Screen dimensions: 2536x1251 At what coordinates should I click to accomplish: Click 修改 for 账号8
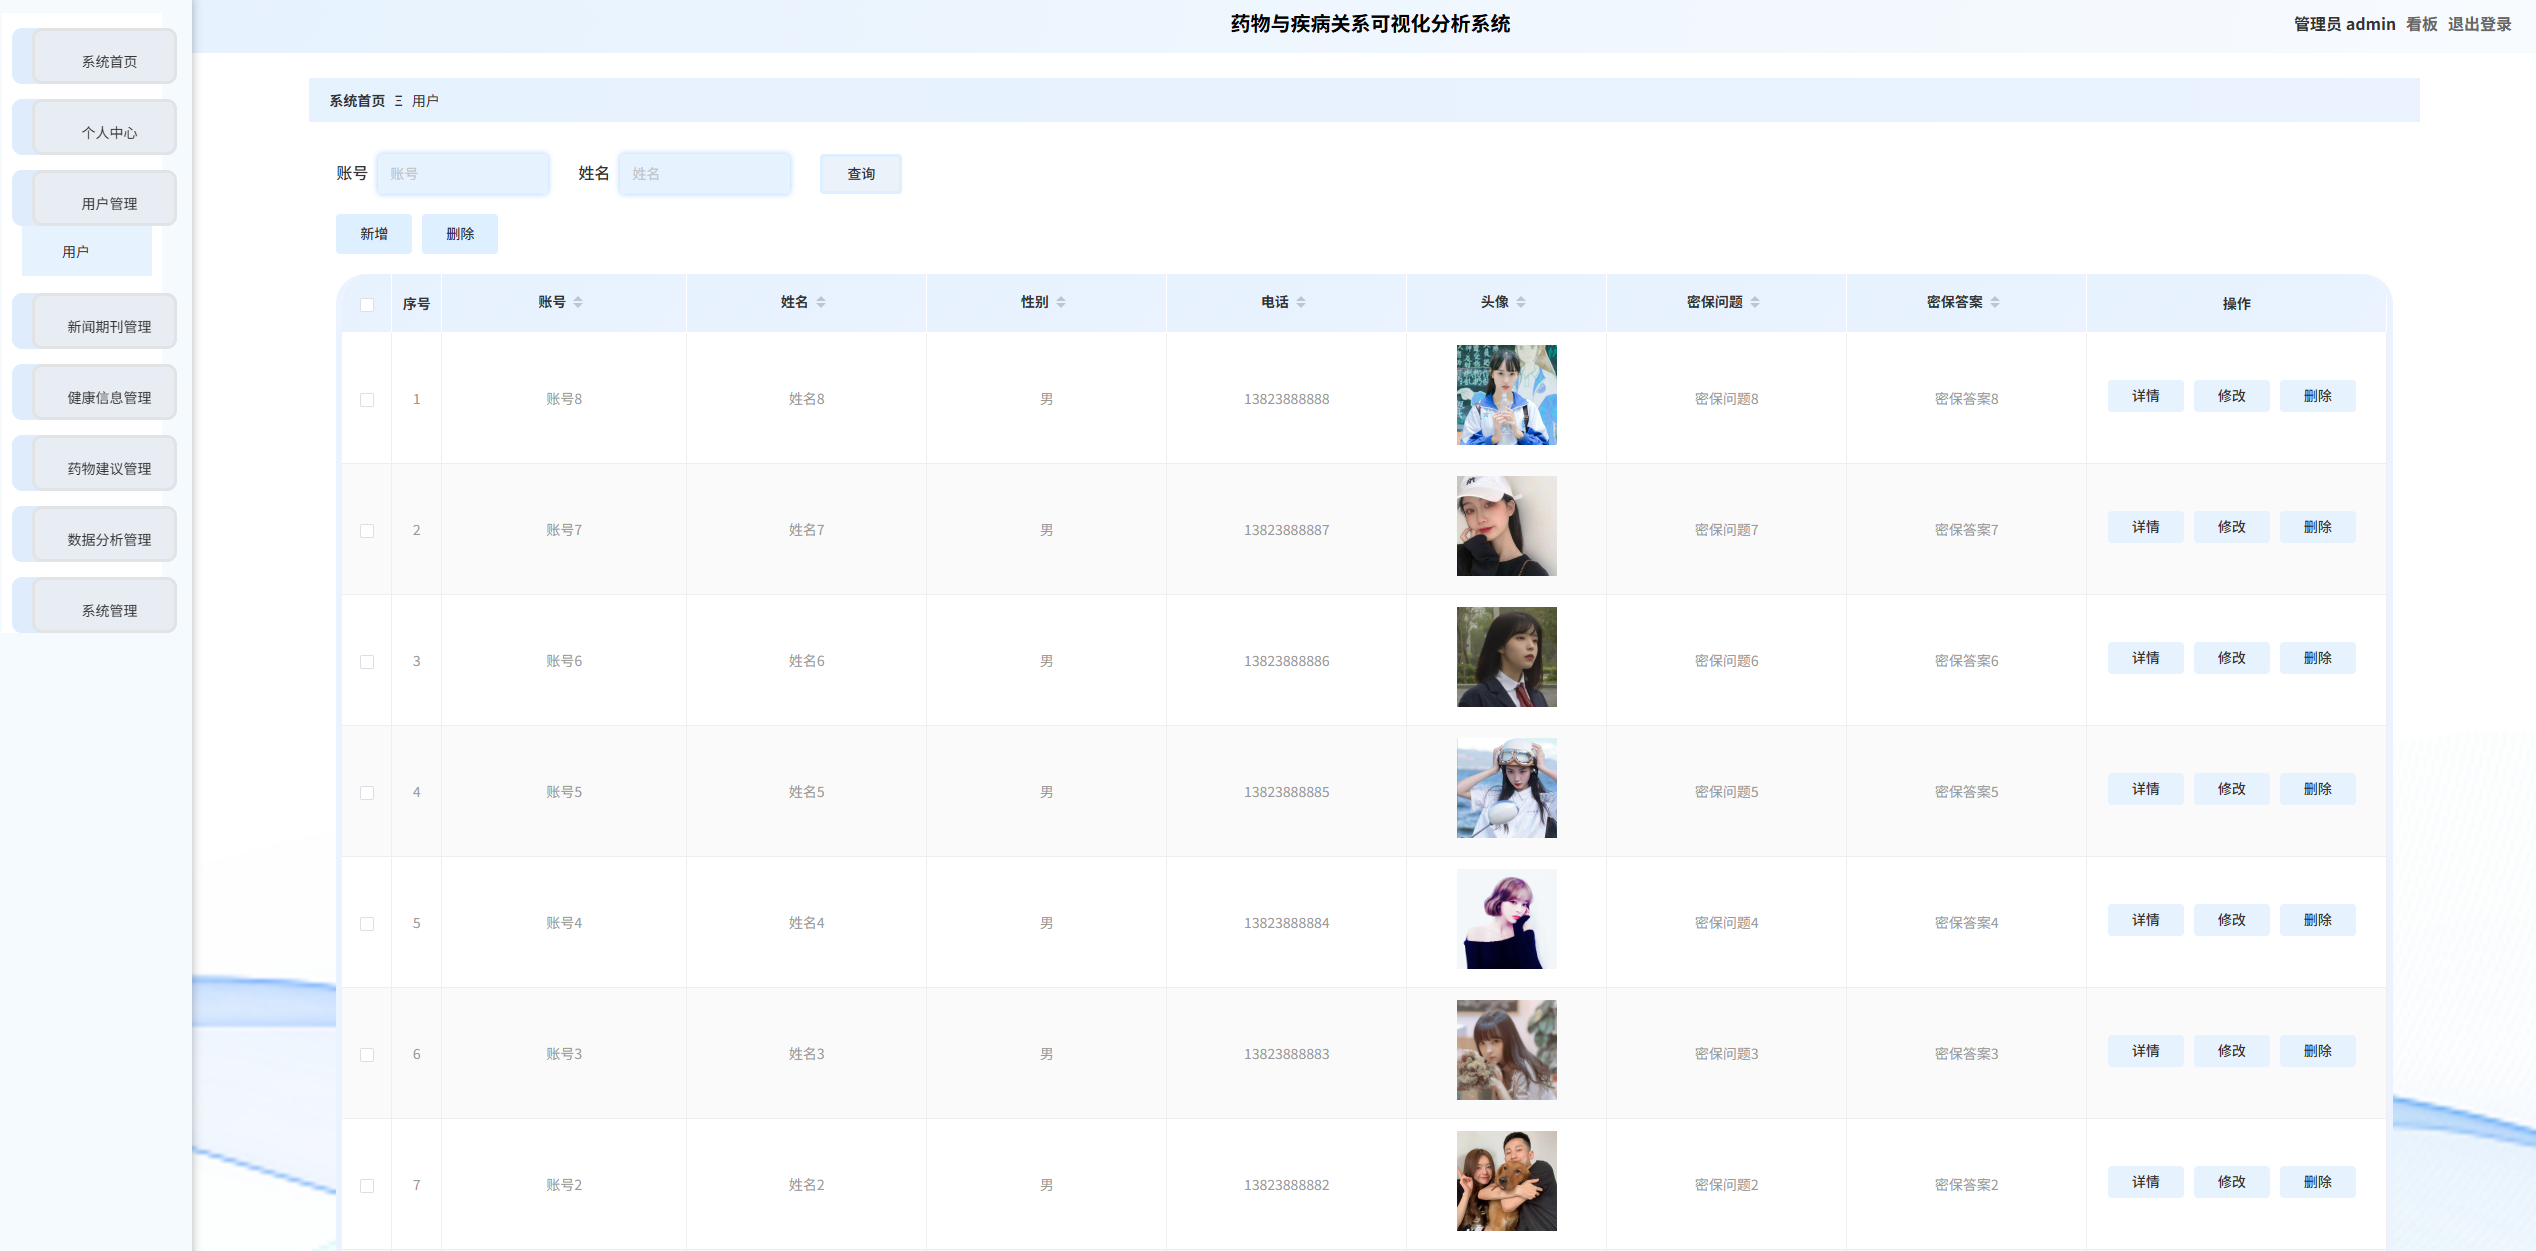[x=2232, y=396]
